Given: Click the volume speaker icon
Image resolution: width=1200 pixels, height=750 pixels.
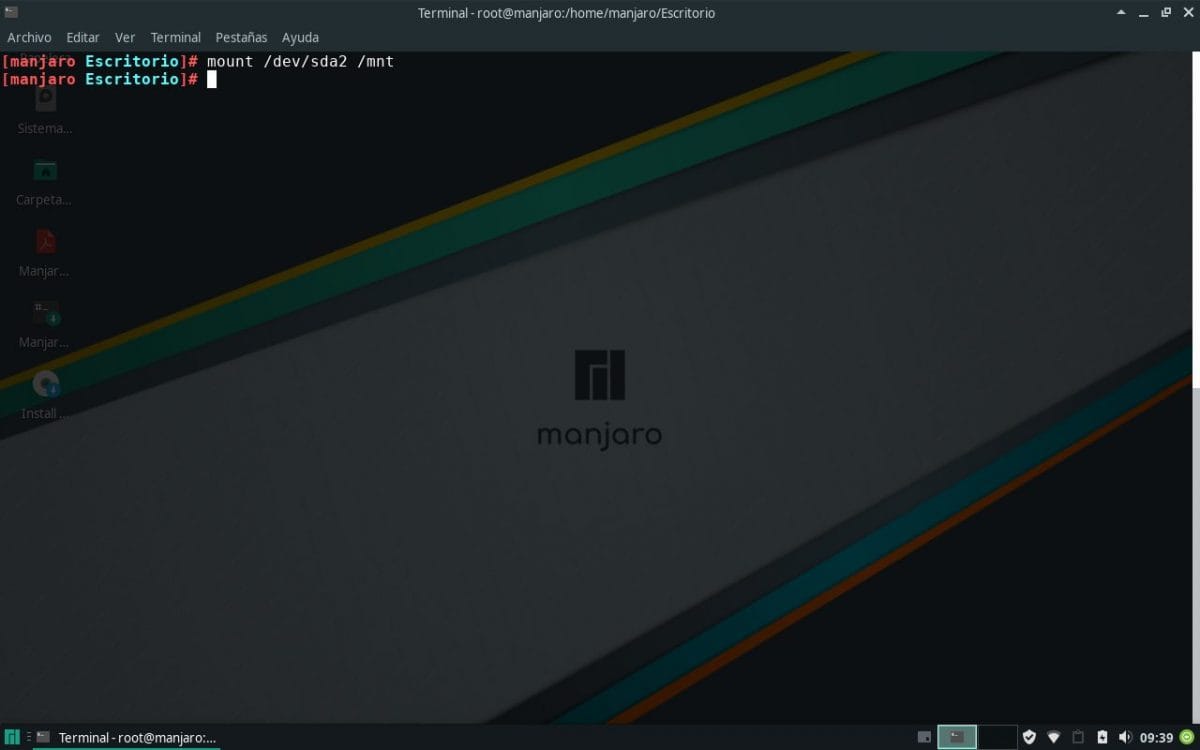Looking at the screenshot, I should pyautogui.click(x=1125, y=738).
